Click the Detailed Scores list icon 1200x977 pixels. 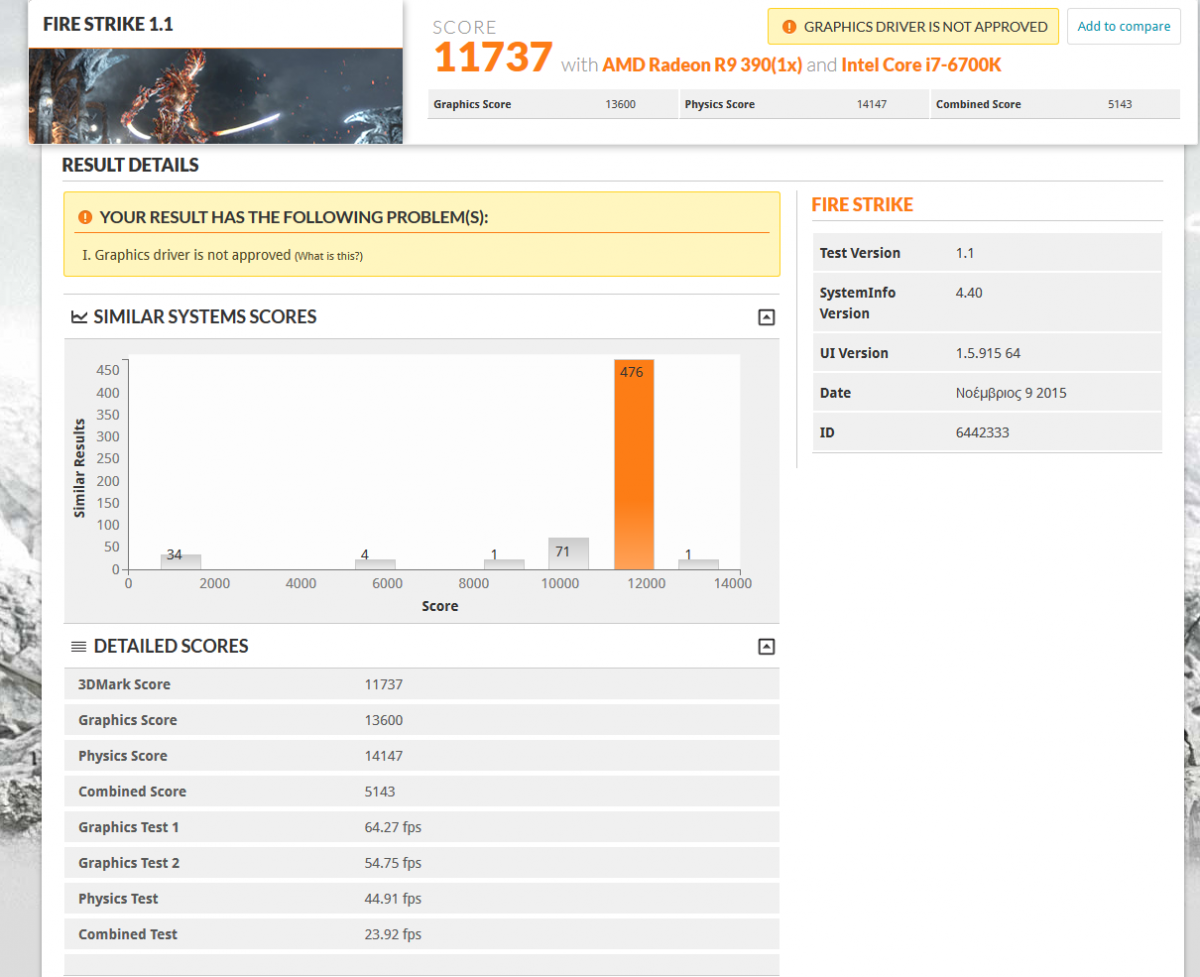pyautogui.click(x=79, y=647)
